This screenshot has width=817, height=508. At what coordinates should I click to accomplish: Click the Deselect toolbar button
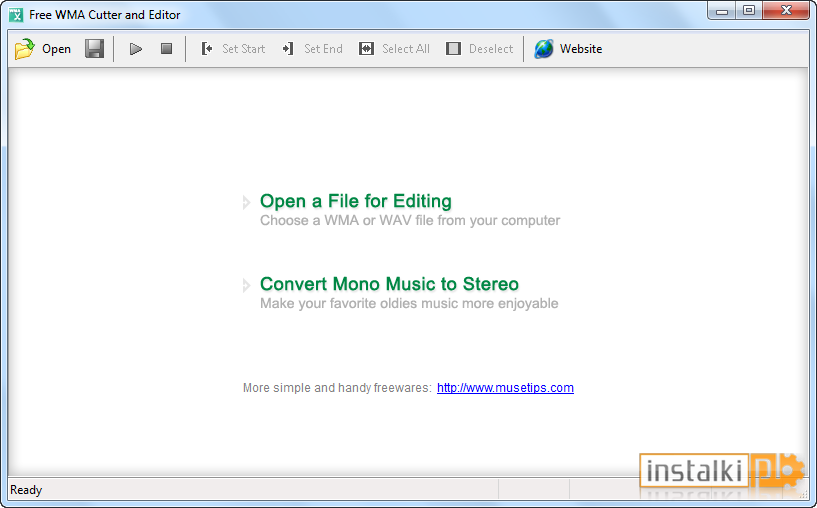479,48
